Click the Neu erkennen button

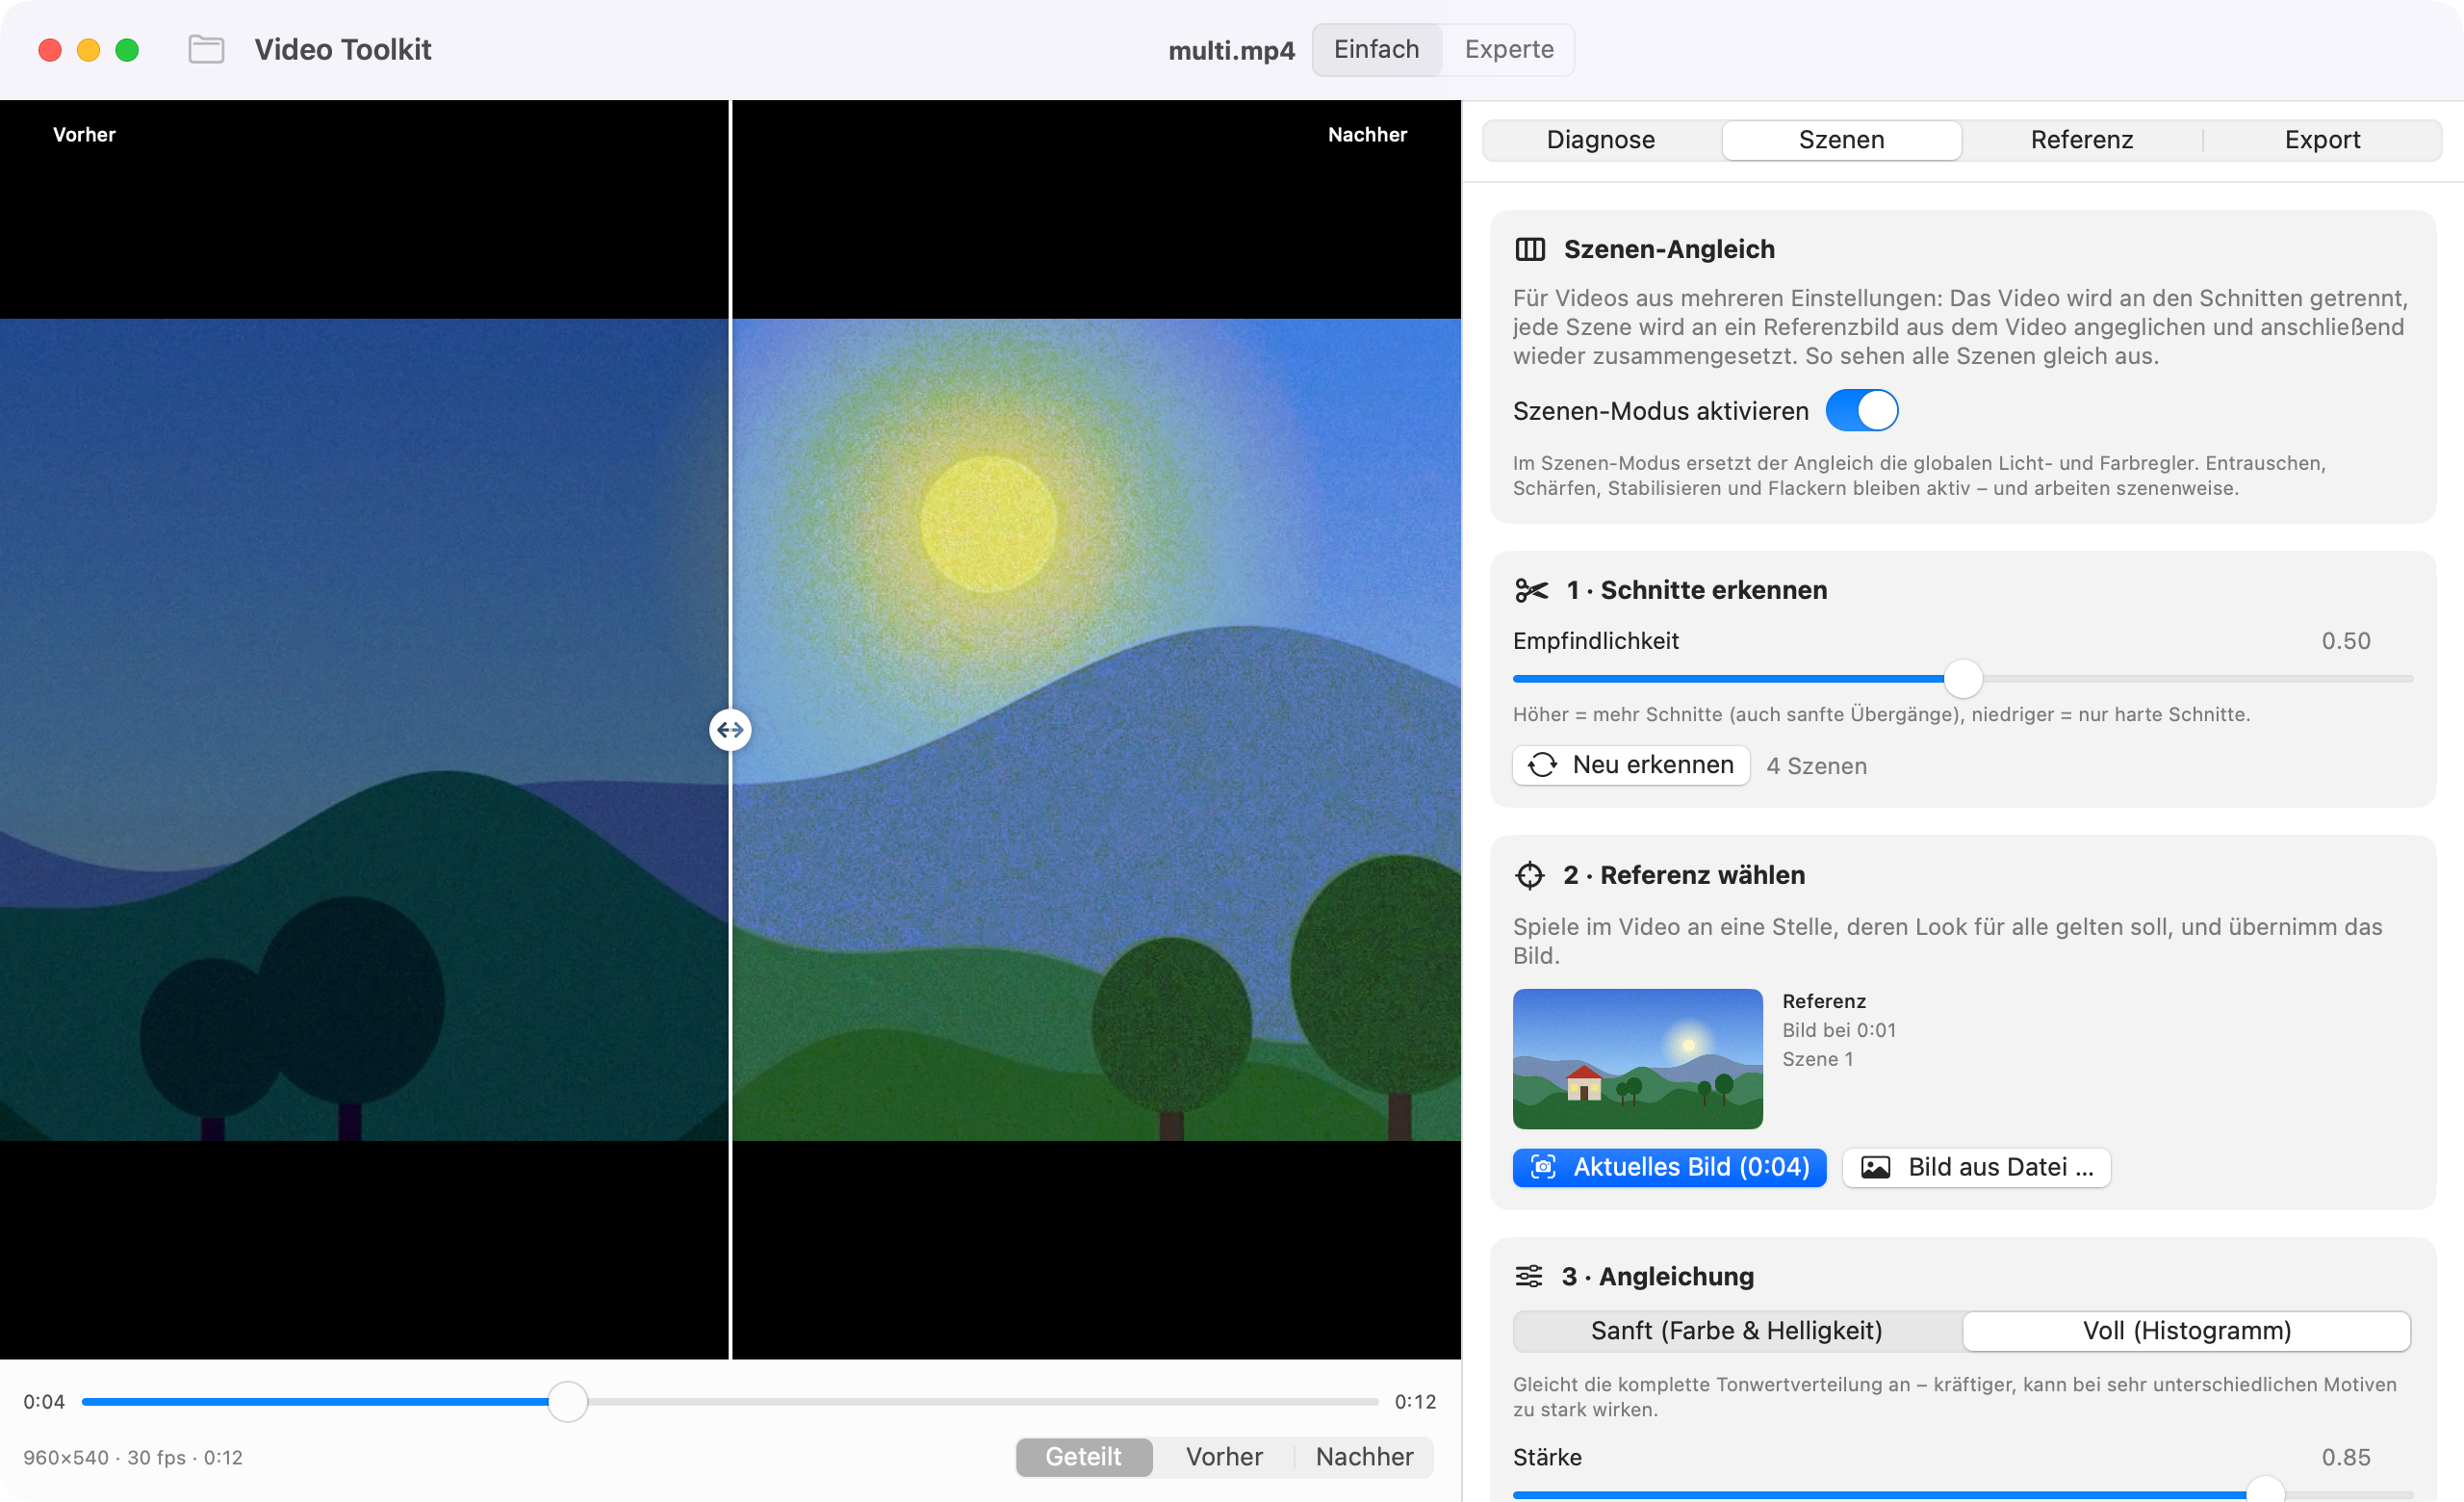click(x=1631, y=765)
